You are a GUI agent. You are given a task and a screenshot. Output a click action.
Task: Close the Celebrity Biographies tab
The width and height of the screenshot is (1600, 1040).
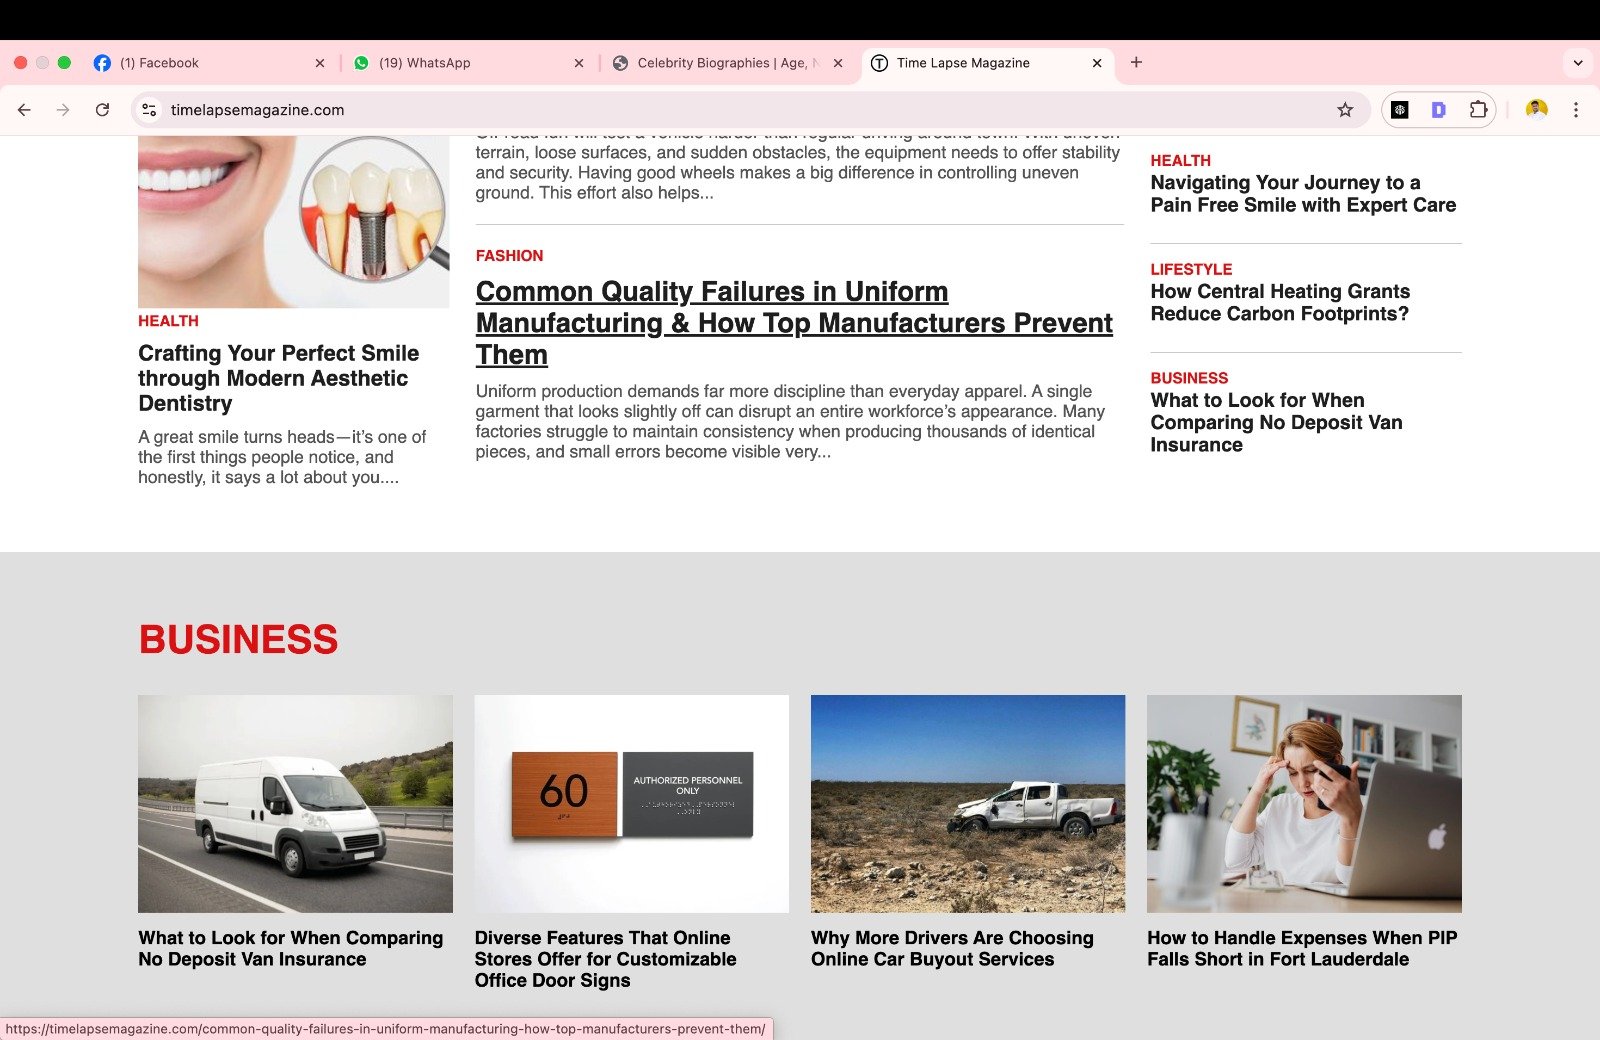click(x=838, y=63)
